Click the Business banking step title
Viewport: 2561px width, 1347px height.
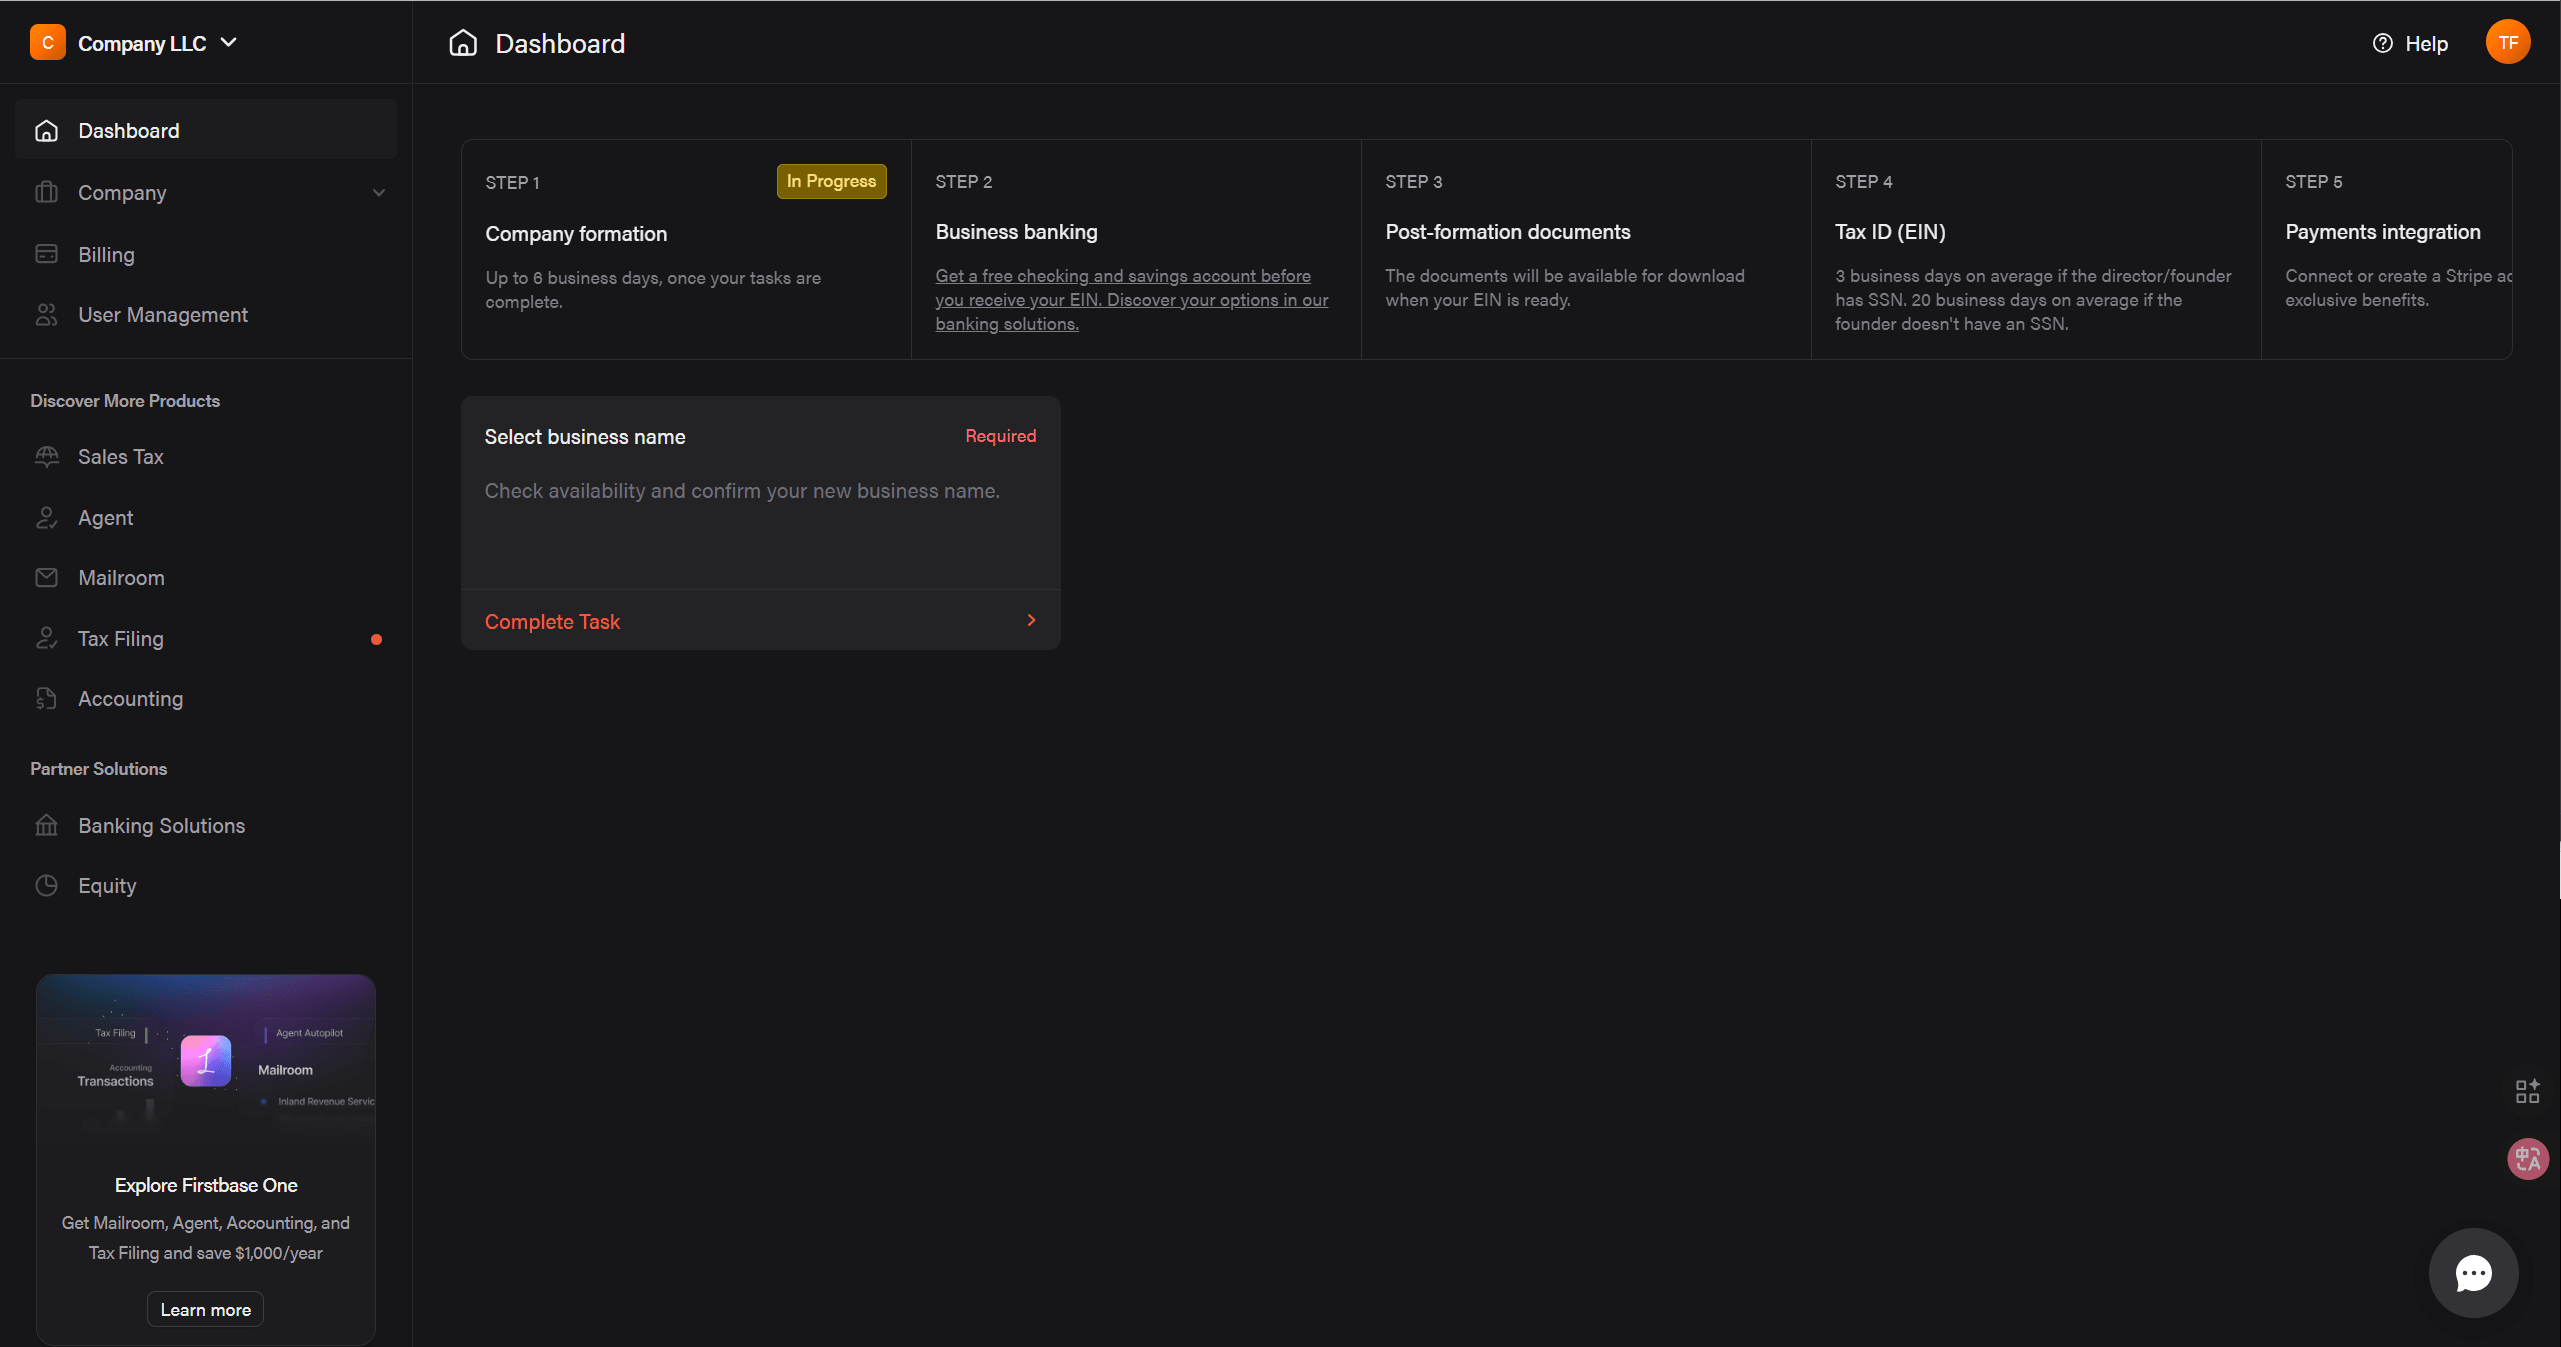coord(1016,232)
